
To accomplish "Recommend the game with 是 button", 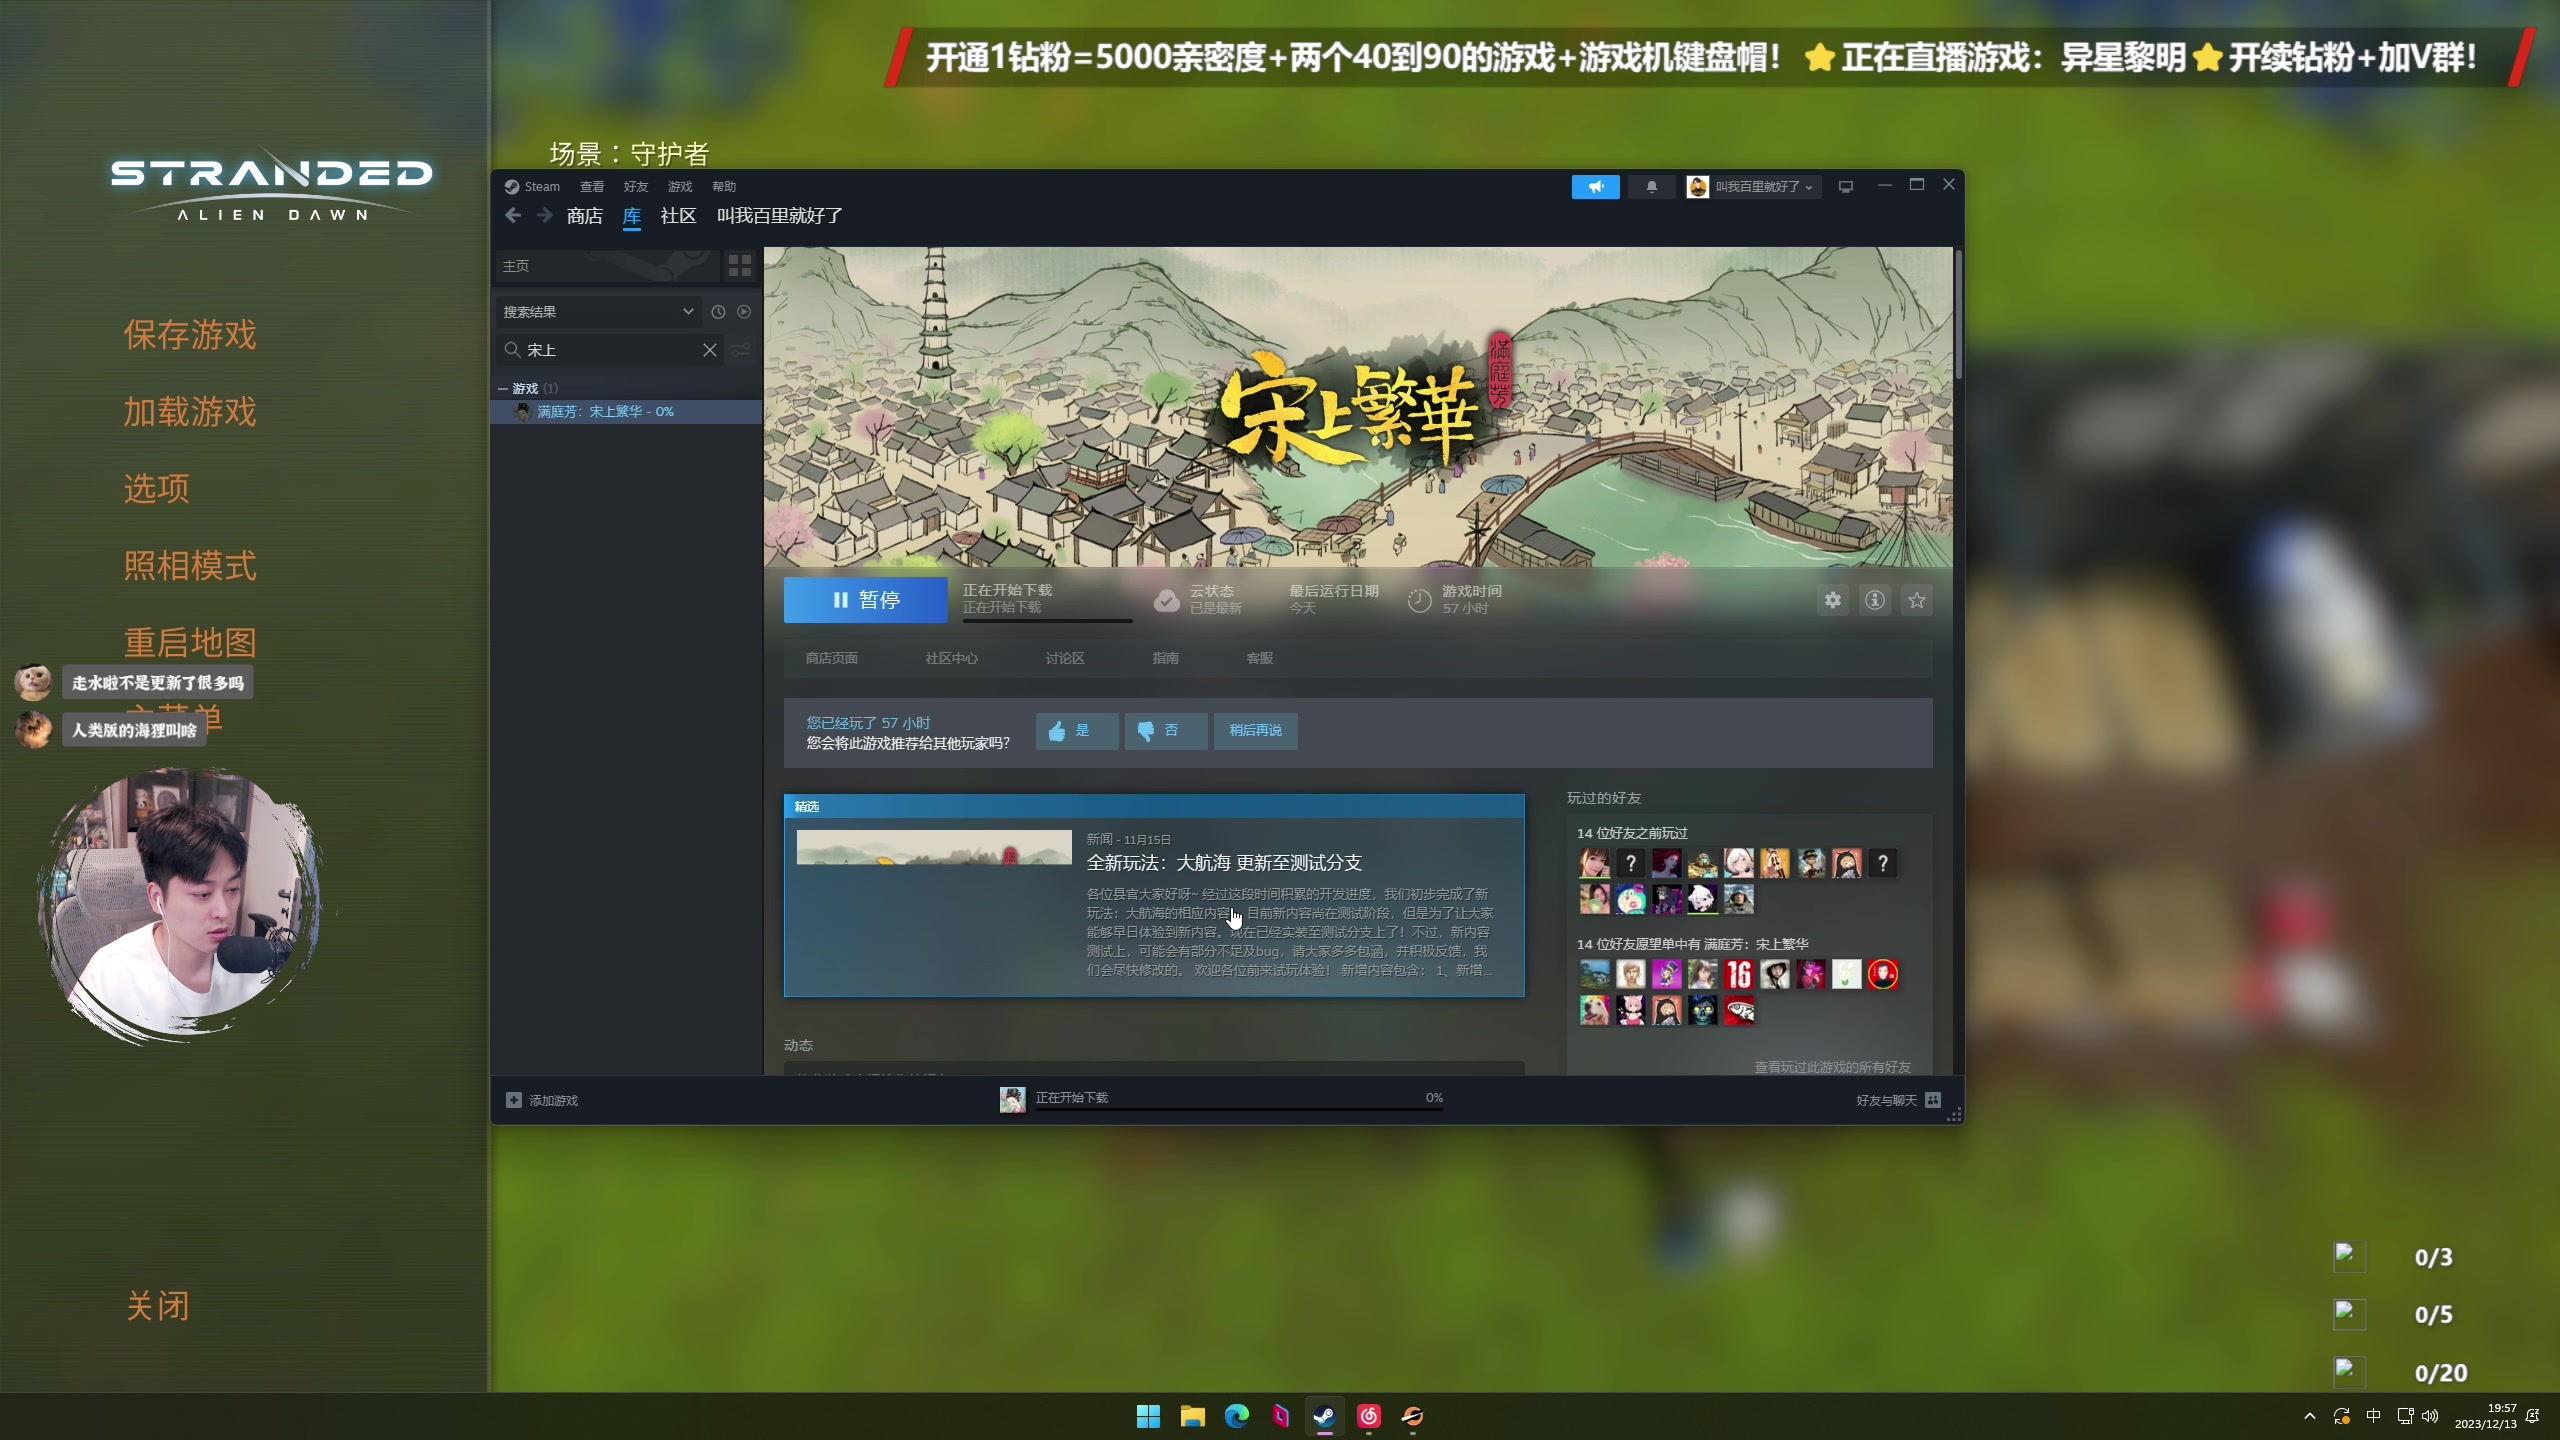I will 1077,731.
